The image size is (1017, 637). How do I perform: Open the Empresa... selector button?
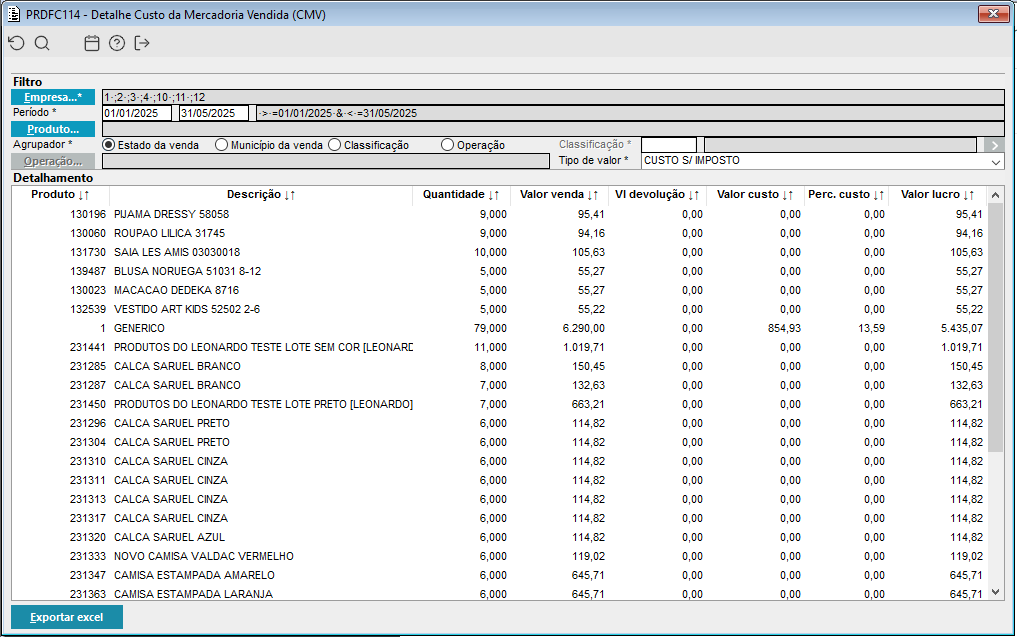pos(53,97)
